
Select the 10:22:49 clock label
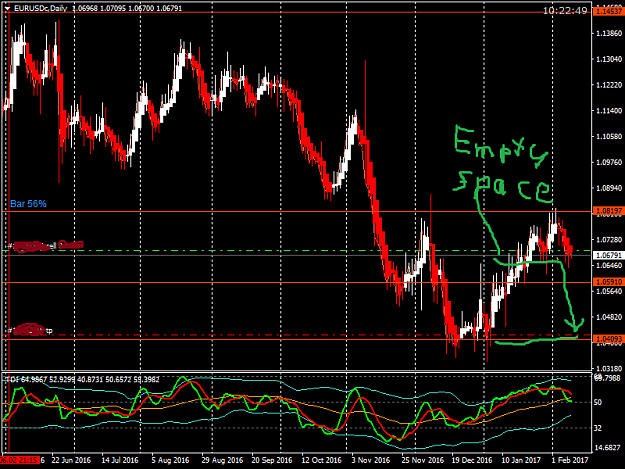[565, 10]
